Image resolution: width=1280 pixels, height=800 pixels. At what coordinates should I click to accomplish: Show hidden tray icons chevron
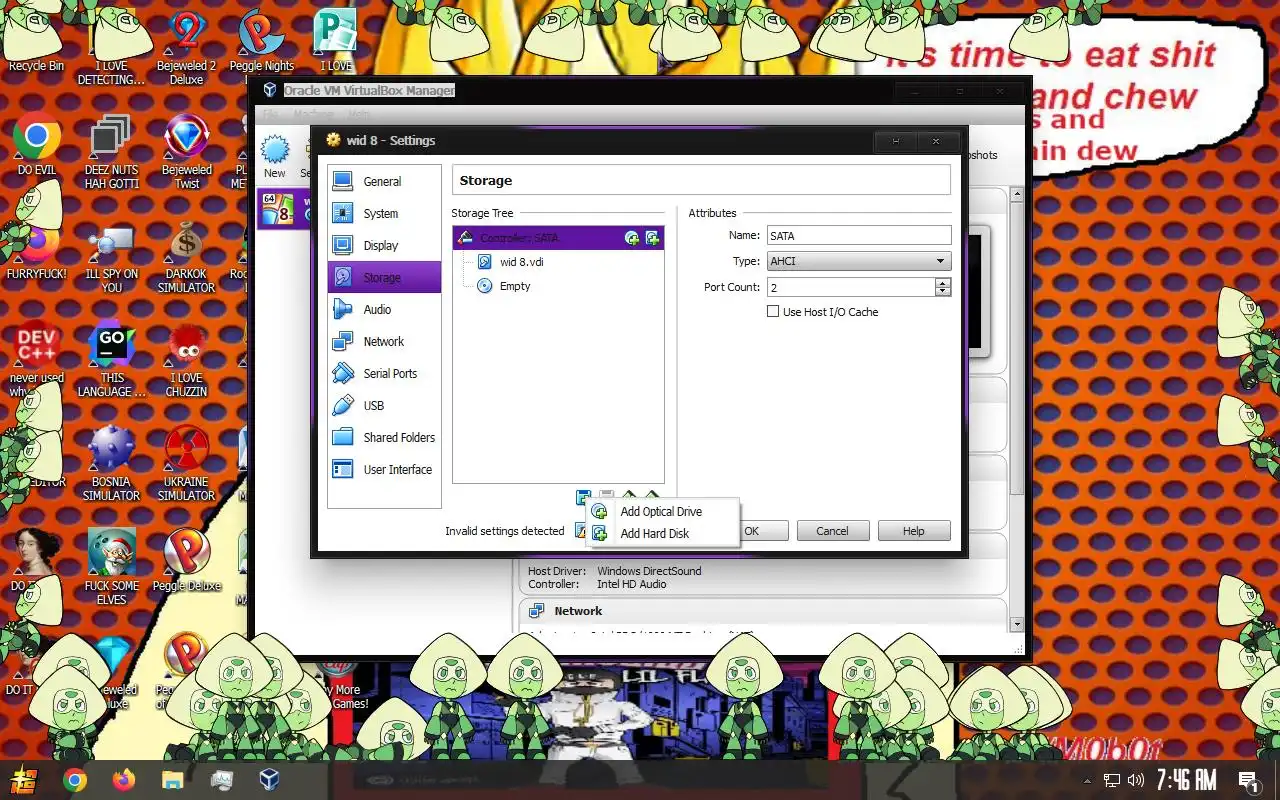[x=1088, y=780]
